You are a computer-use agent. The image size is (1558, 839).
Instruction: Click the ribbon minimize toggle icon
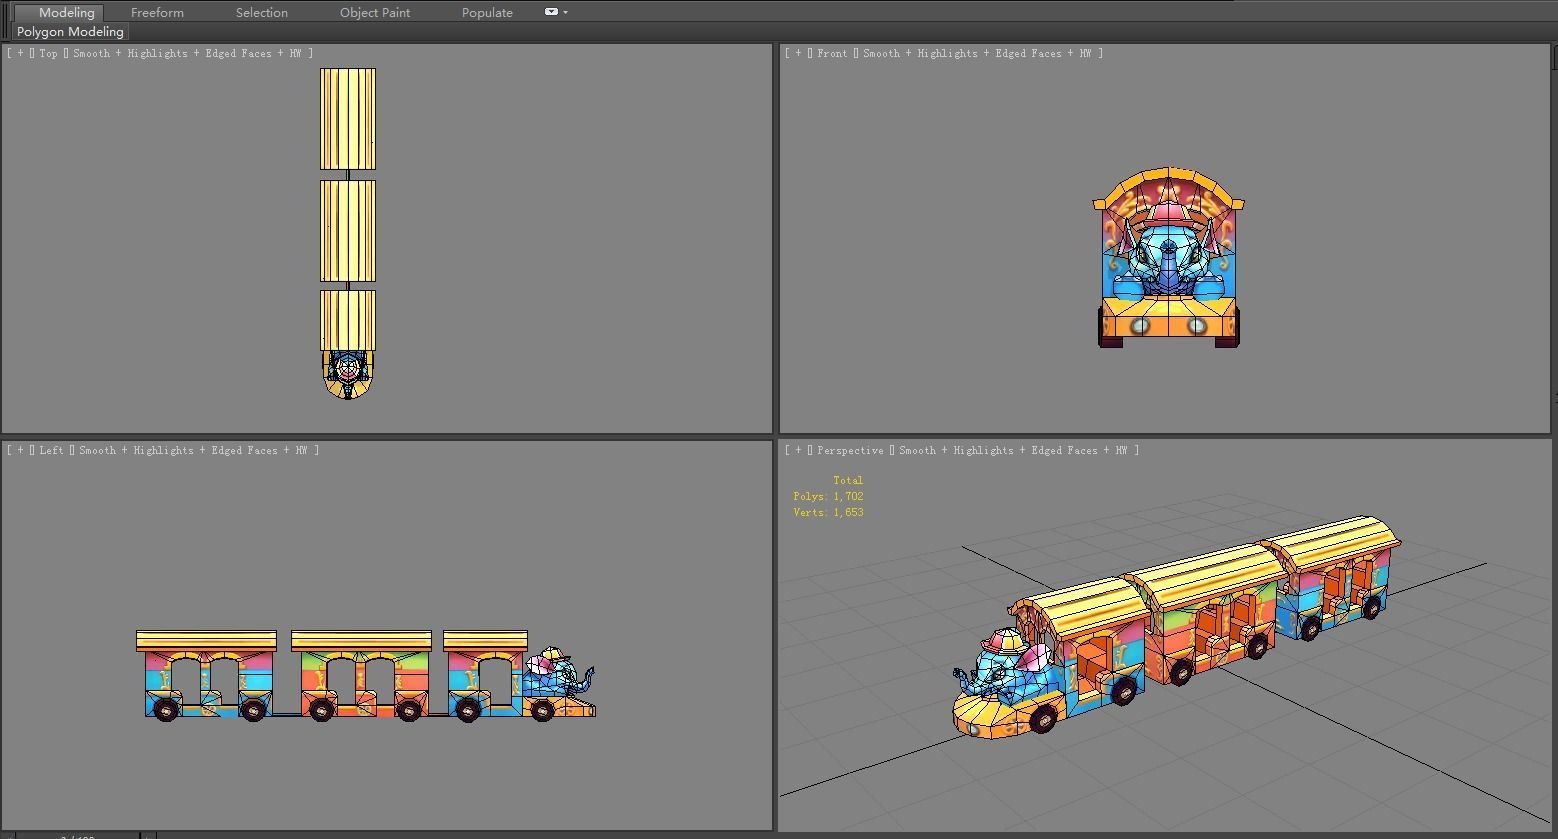pos(551,12)
